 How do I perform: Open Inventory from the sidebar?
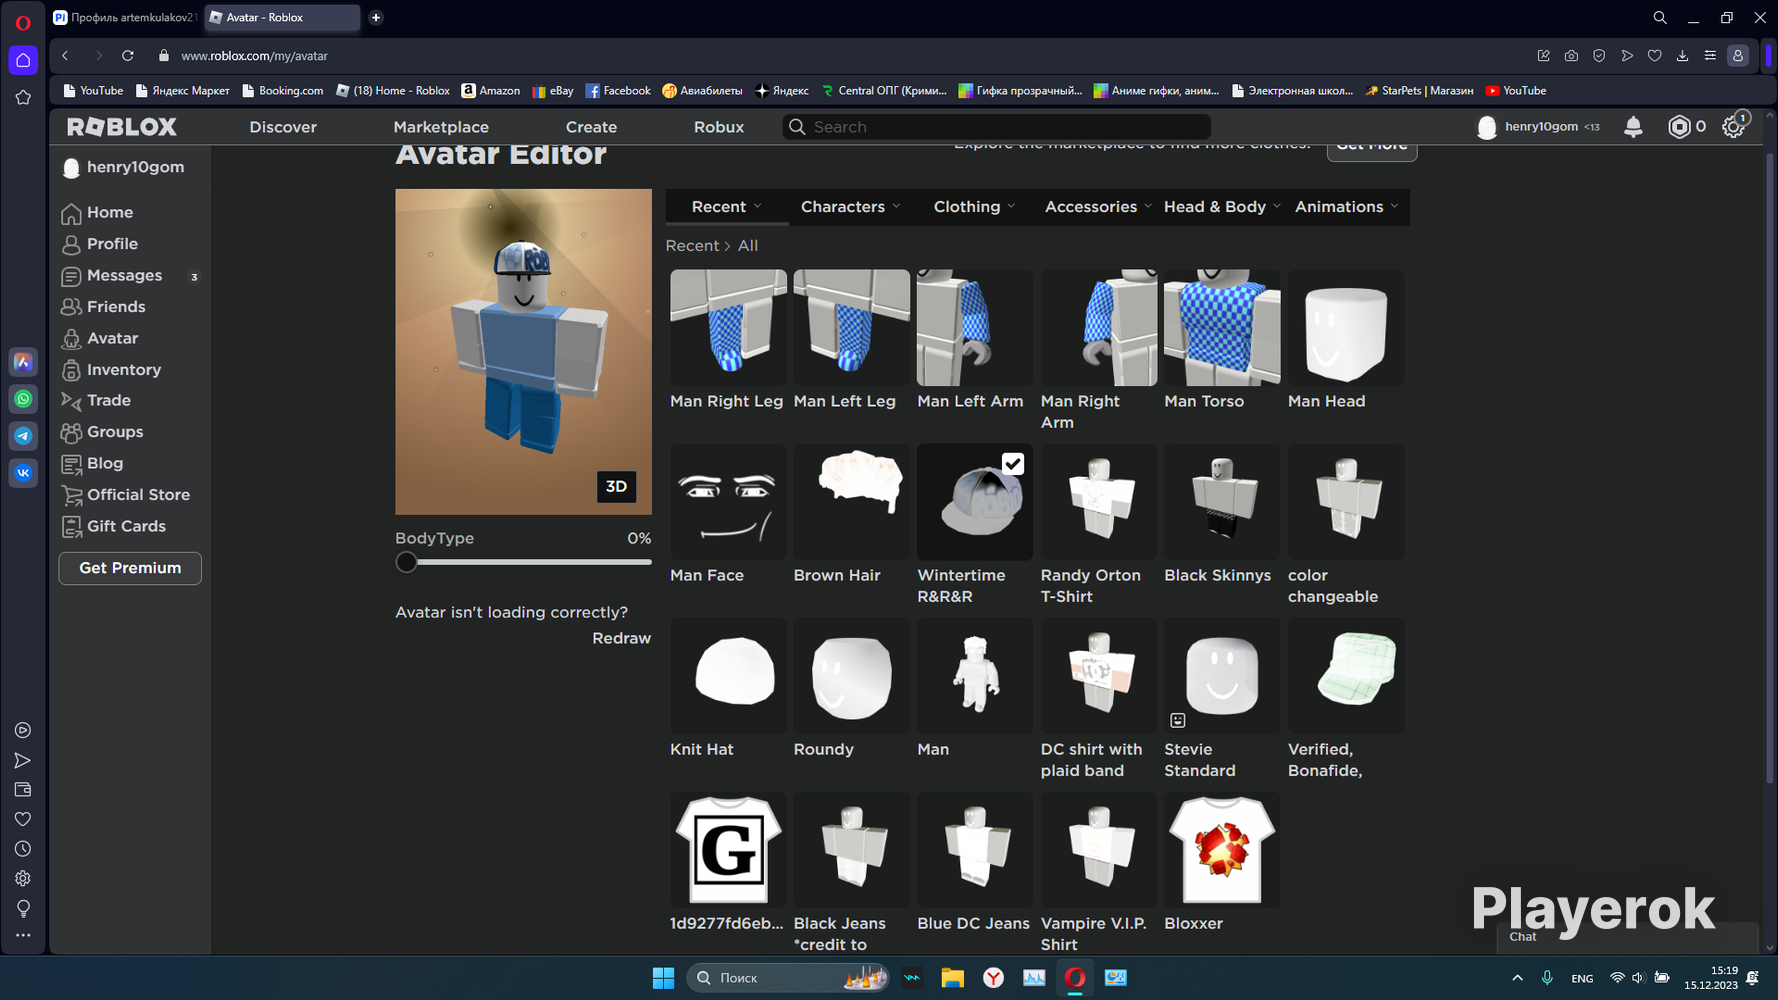pos(111,370)
